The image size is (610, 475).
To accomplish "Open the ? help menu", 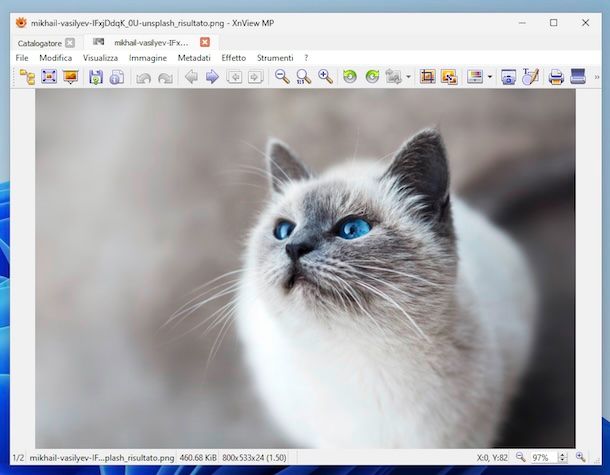I will pos(306,58).
